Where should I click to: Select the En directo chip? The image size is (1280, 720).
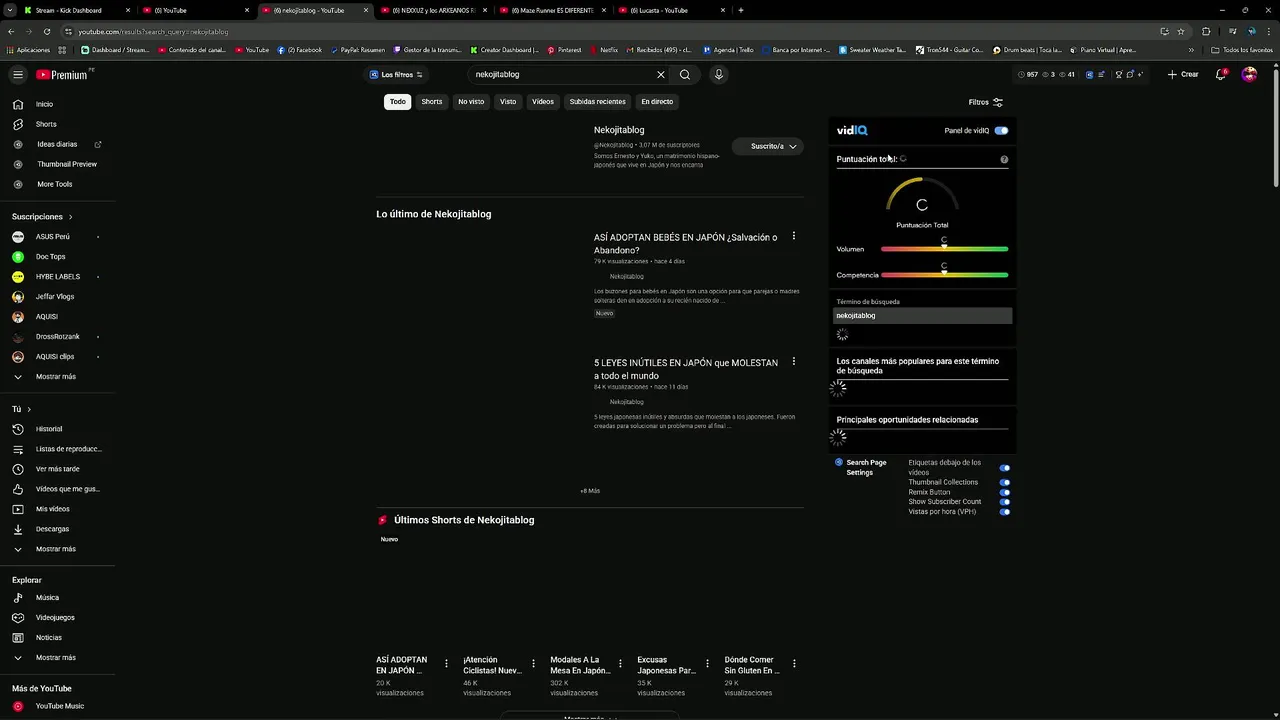click(x=657, y=102)
